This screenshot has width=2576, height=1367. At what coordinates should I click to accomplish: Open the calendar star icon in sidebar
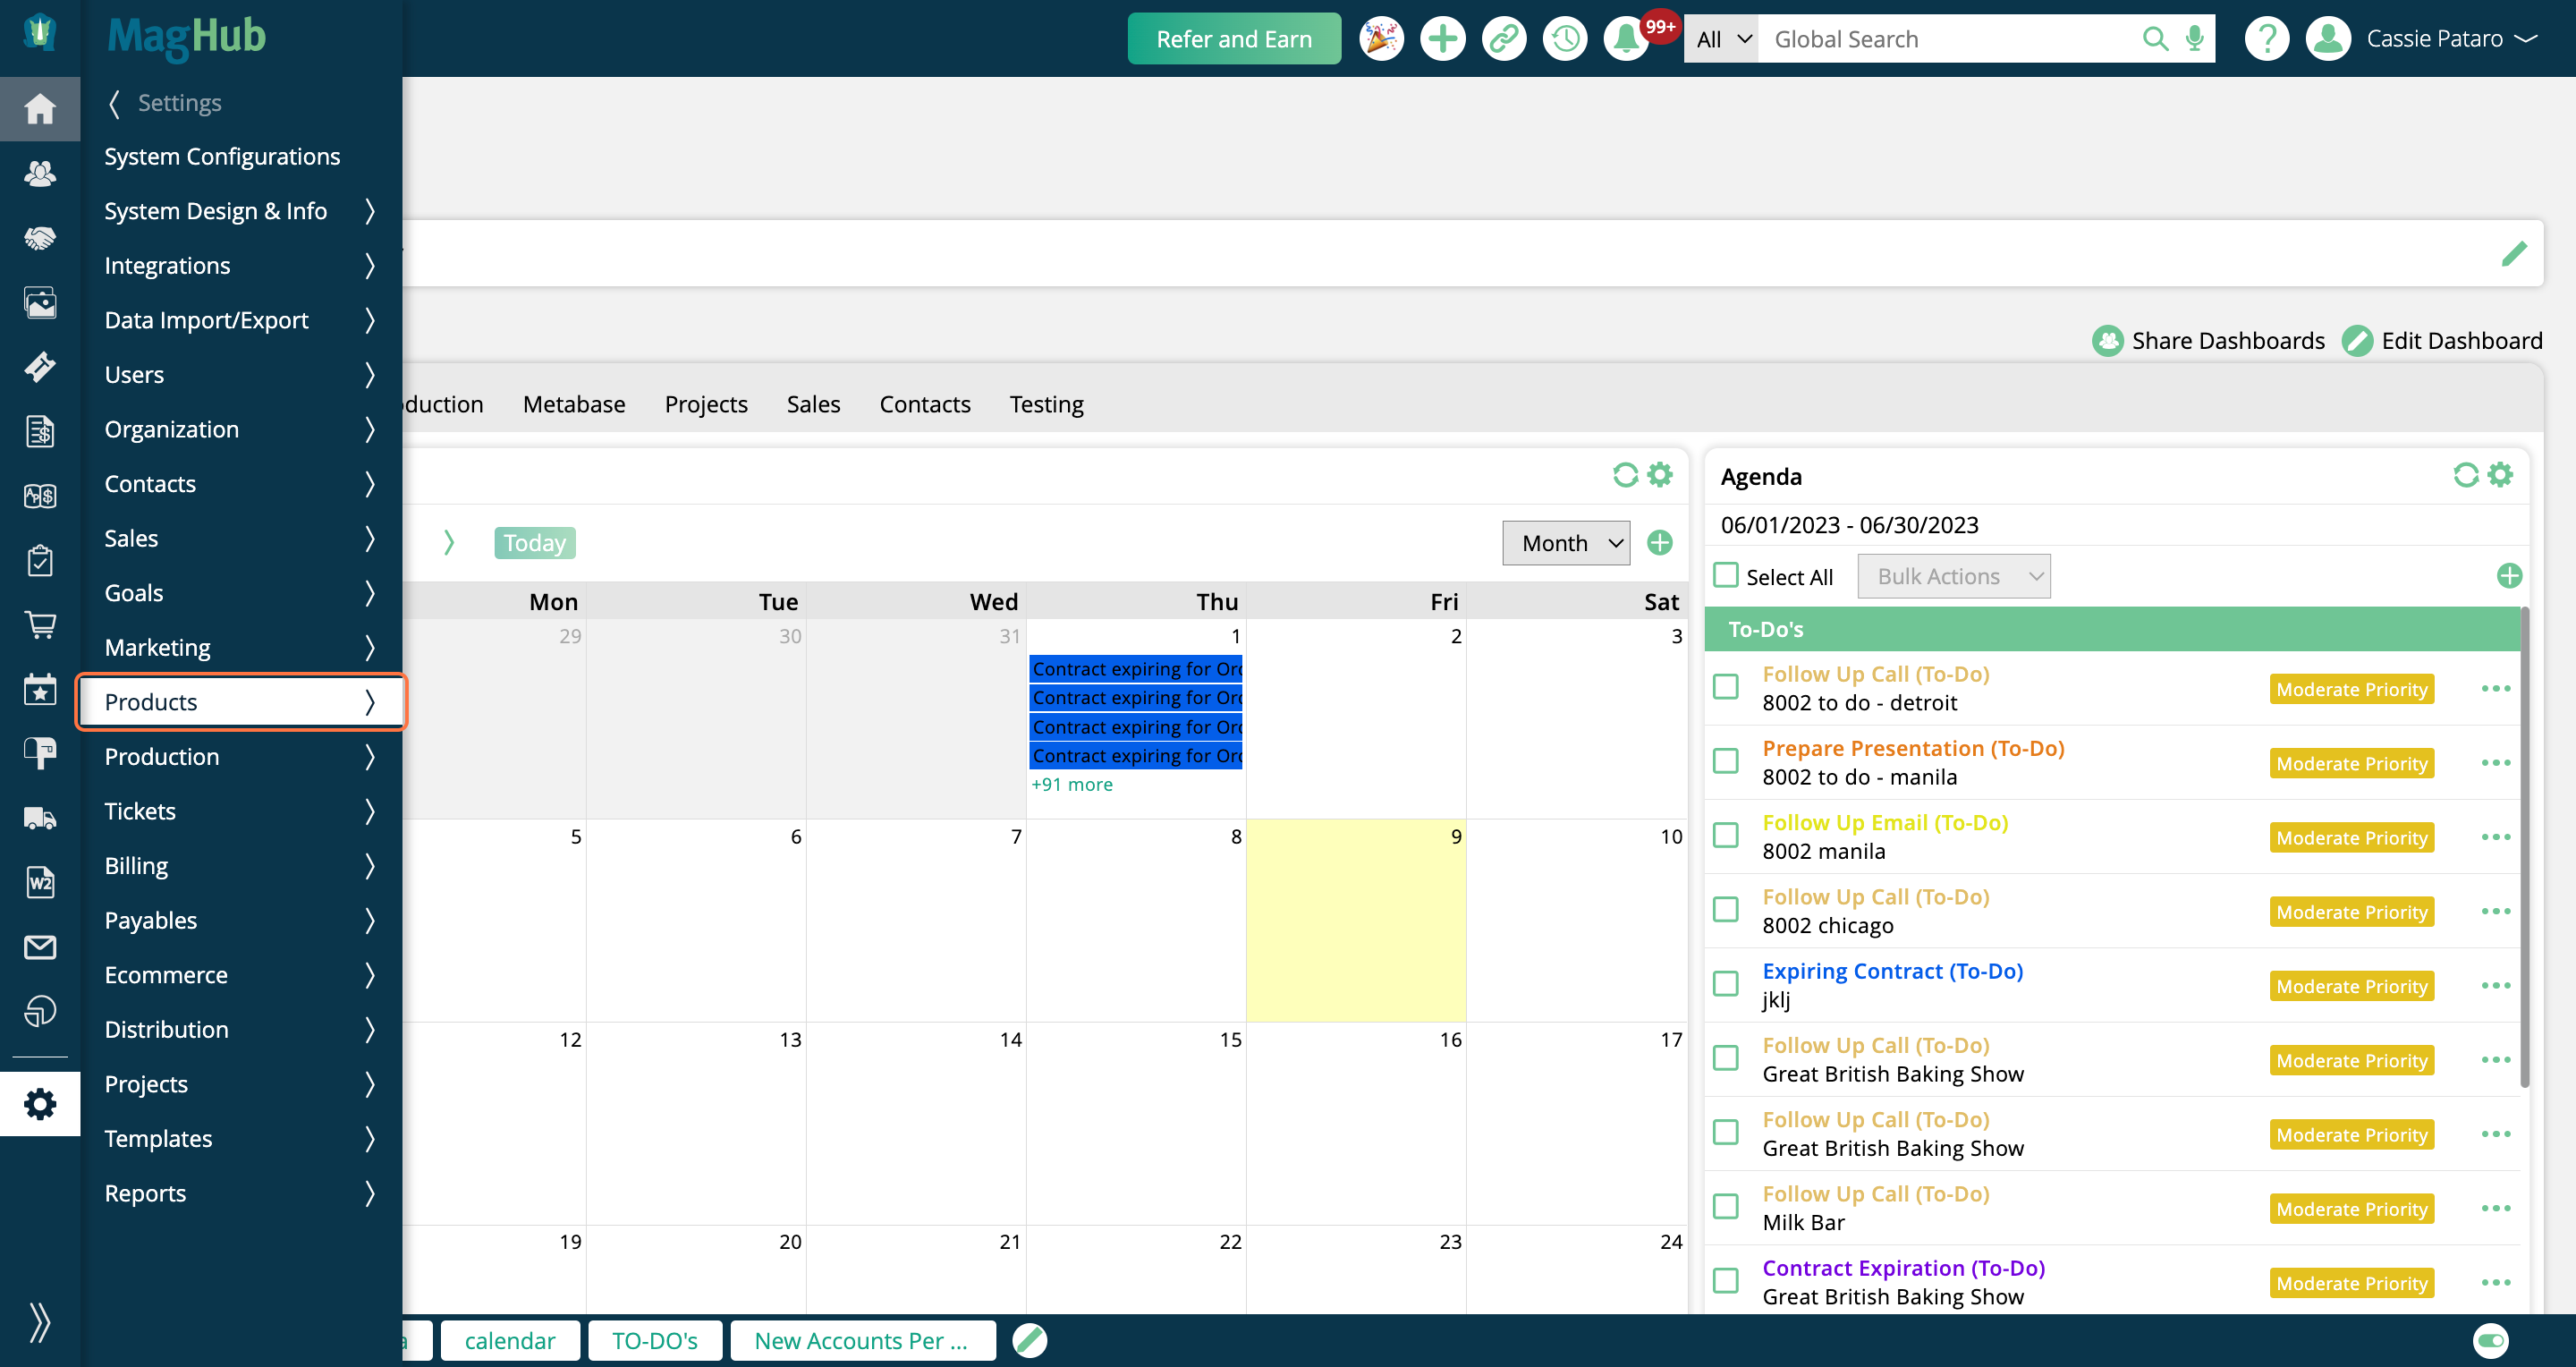[x=40, y=689]
